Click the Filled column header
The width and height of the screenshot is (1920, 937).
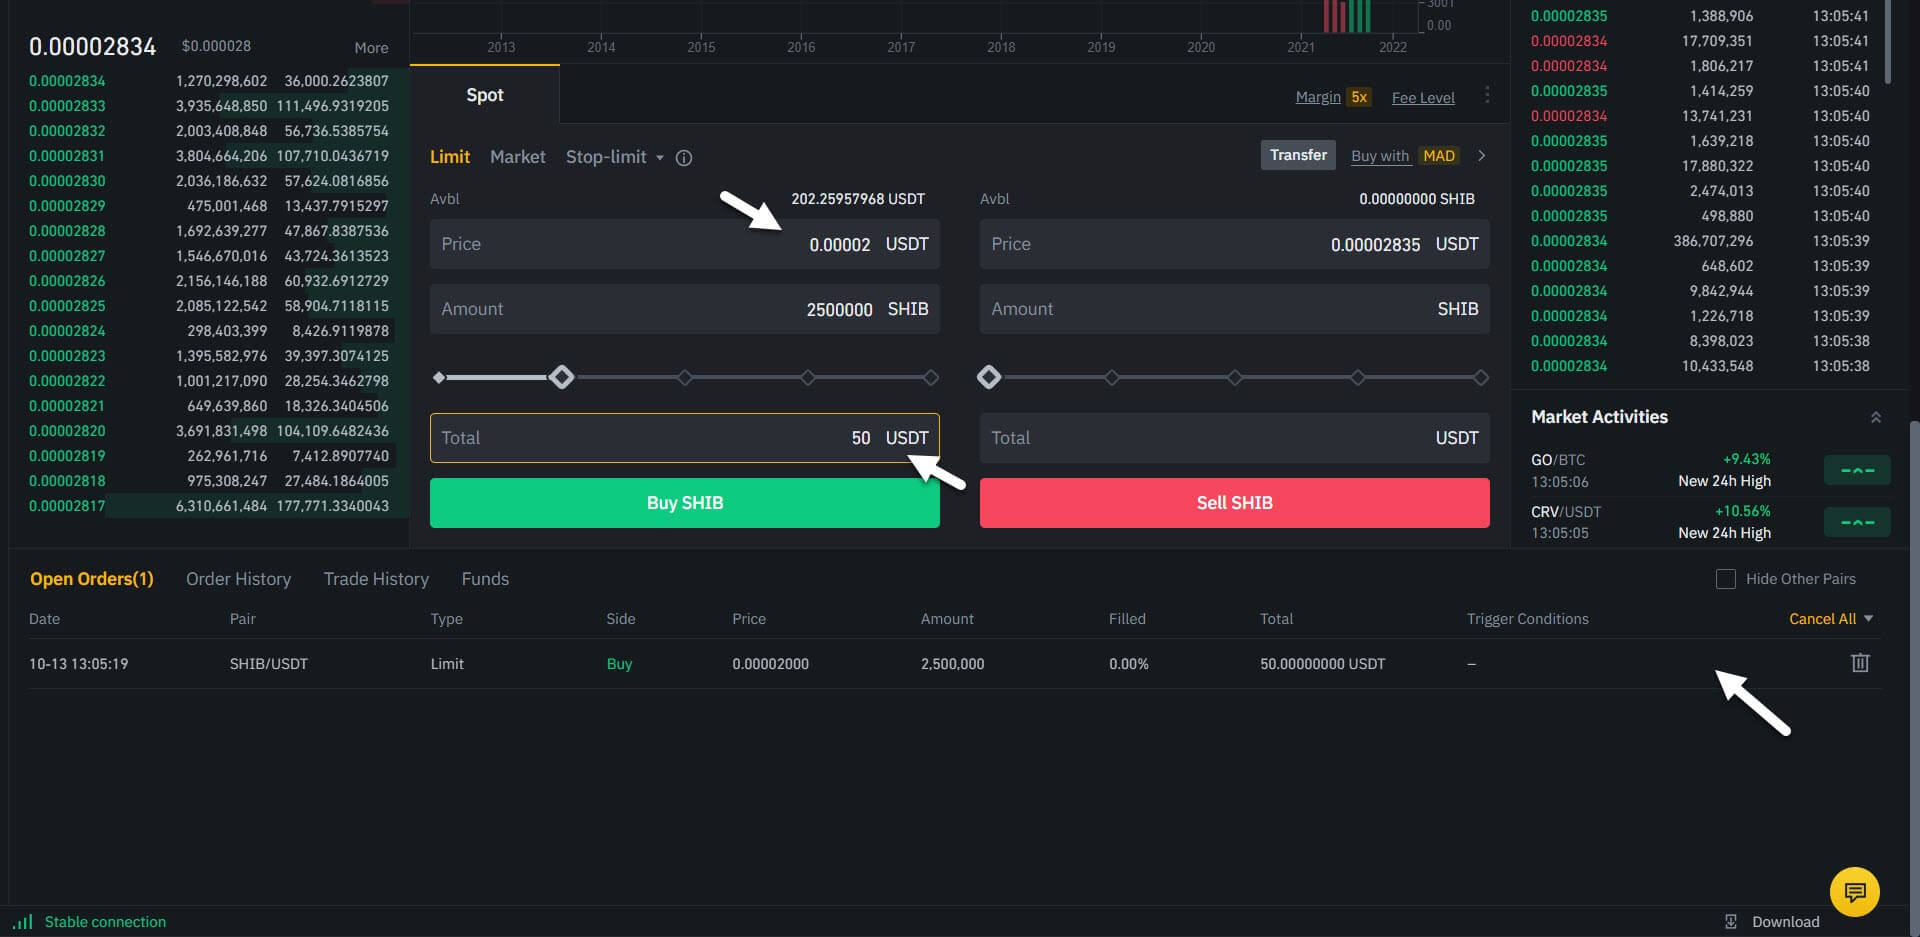[1127, 619]
